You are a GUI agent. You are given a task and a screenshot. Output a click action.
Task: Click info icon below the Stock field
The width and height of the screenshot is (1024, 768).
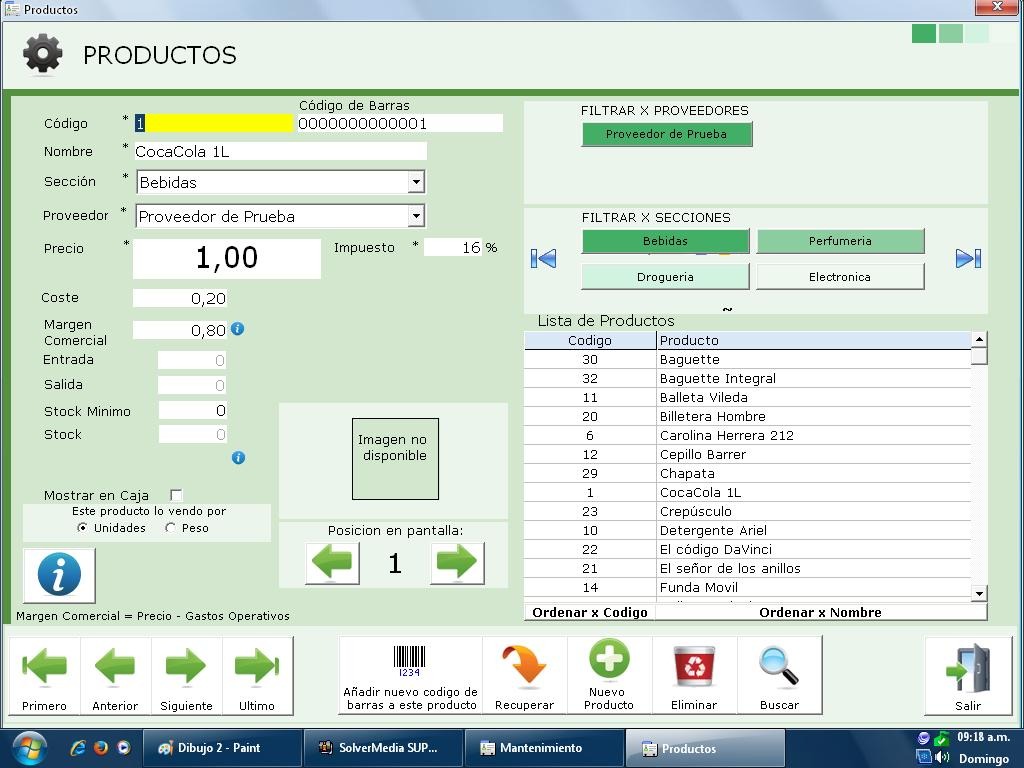238,458
